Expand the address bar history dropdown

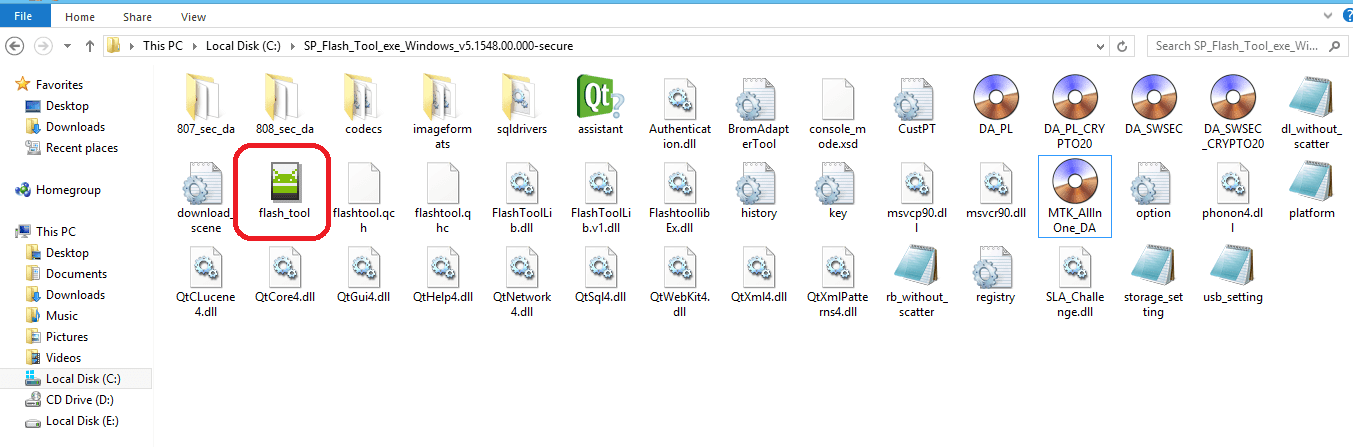pos(1102,46)
